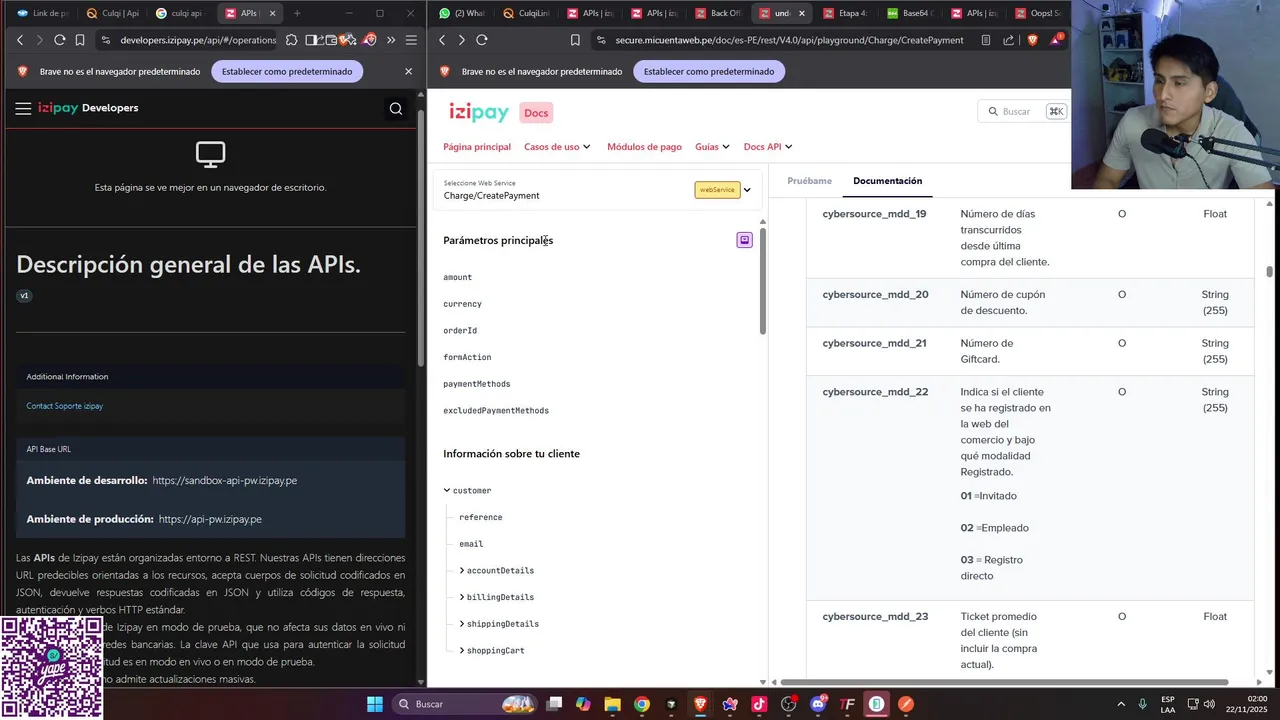Image resolution: width=1280 pixels, height=720 pixels.
Task: Switch to the Culqi | Api tab in left window
Action: pos(112,13)
